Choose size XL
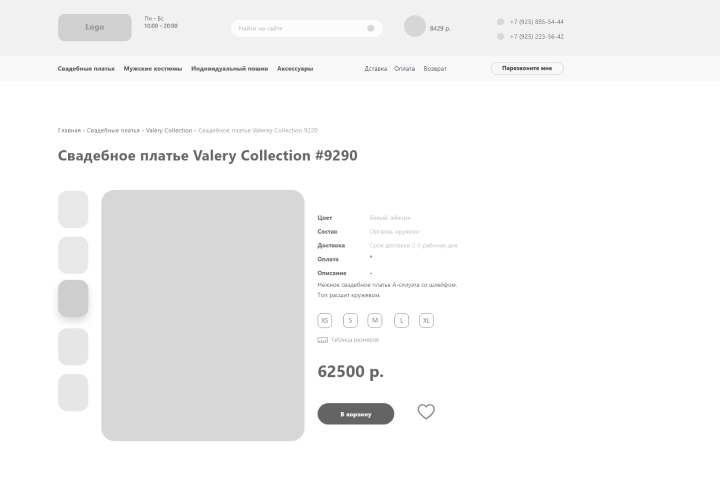The height and width of the screenshot is (480, 720). pyautogui.click(x=426, y=320)
